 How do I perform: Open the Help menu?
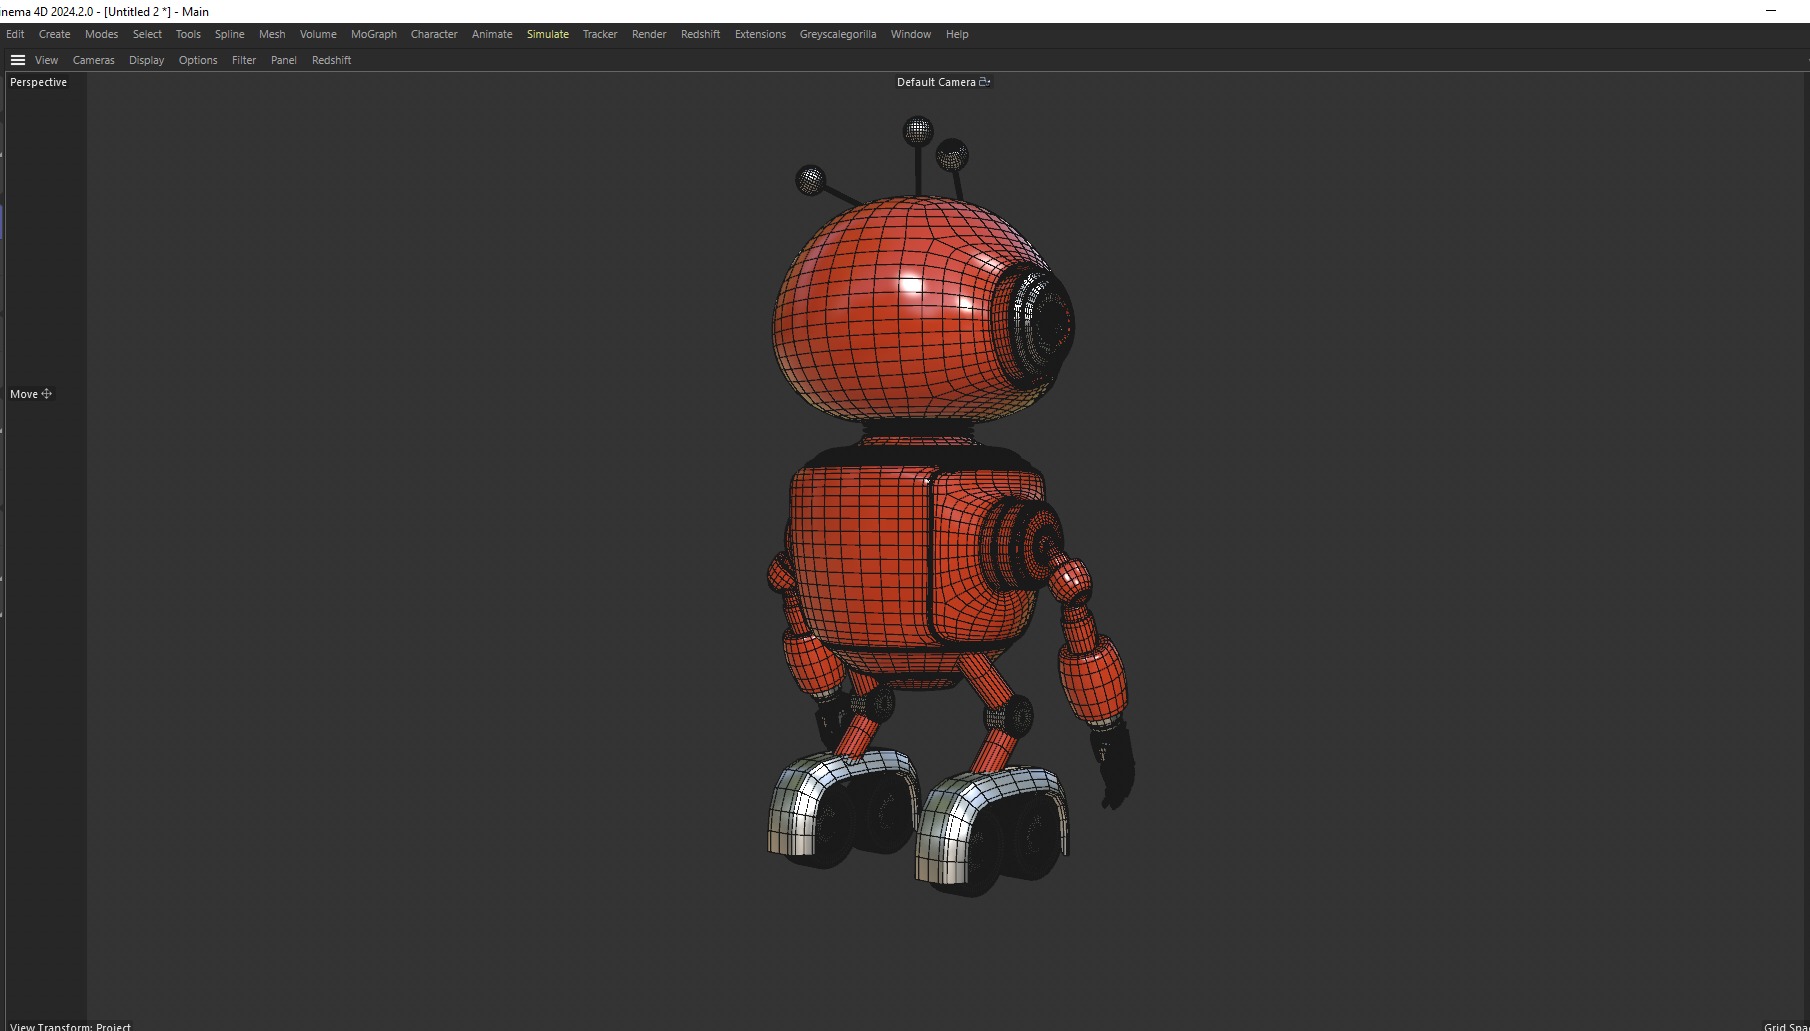point(957,34)
